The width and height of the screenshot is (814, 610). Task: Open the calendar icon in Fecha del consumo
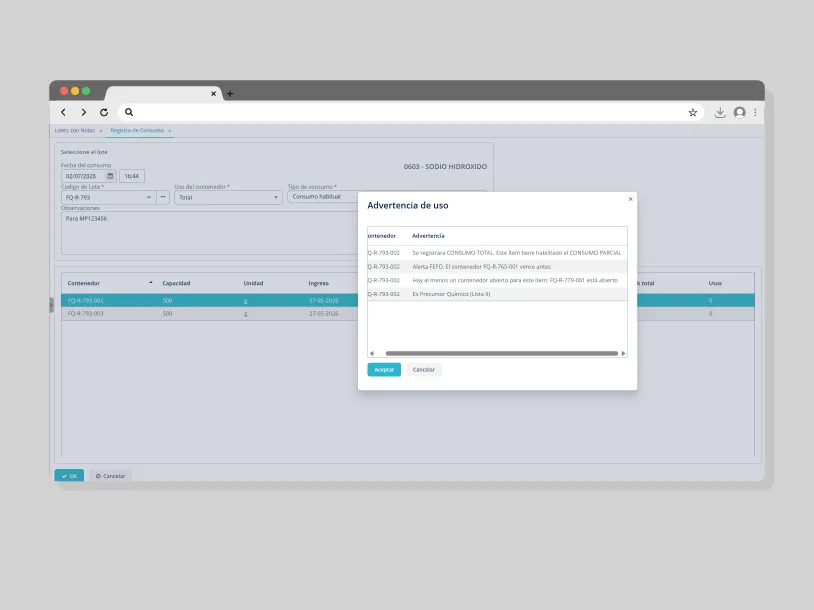tap(110, 176)
